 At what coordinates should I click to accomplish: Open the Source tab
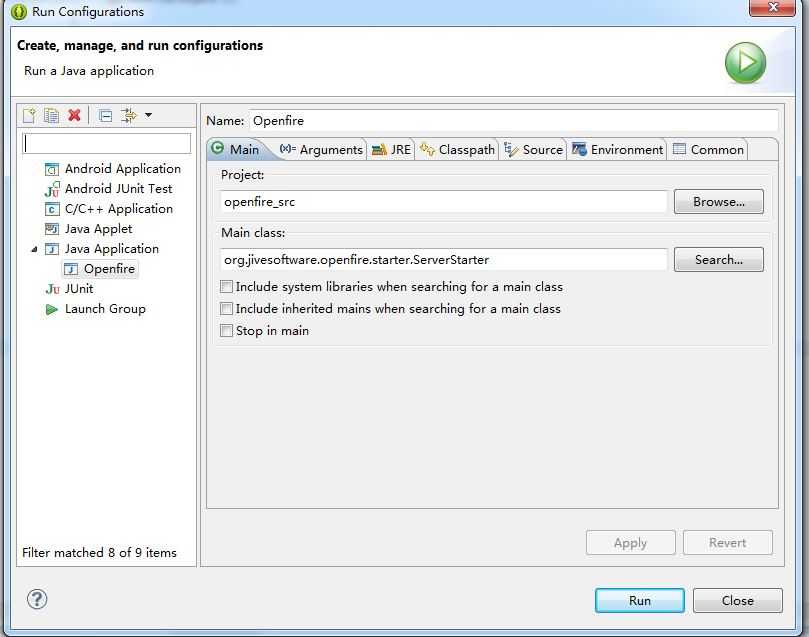point(533,150)
